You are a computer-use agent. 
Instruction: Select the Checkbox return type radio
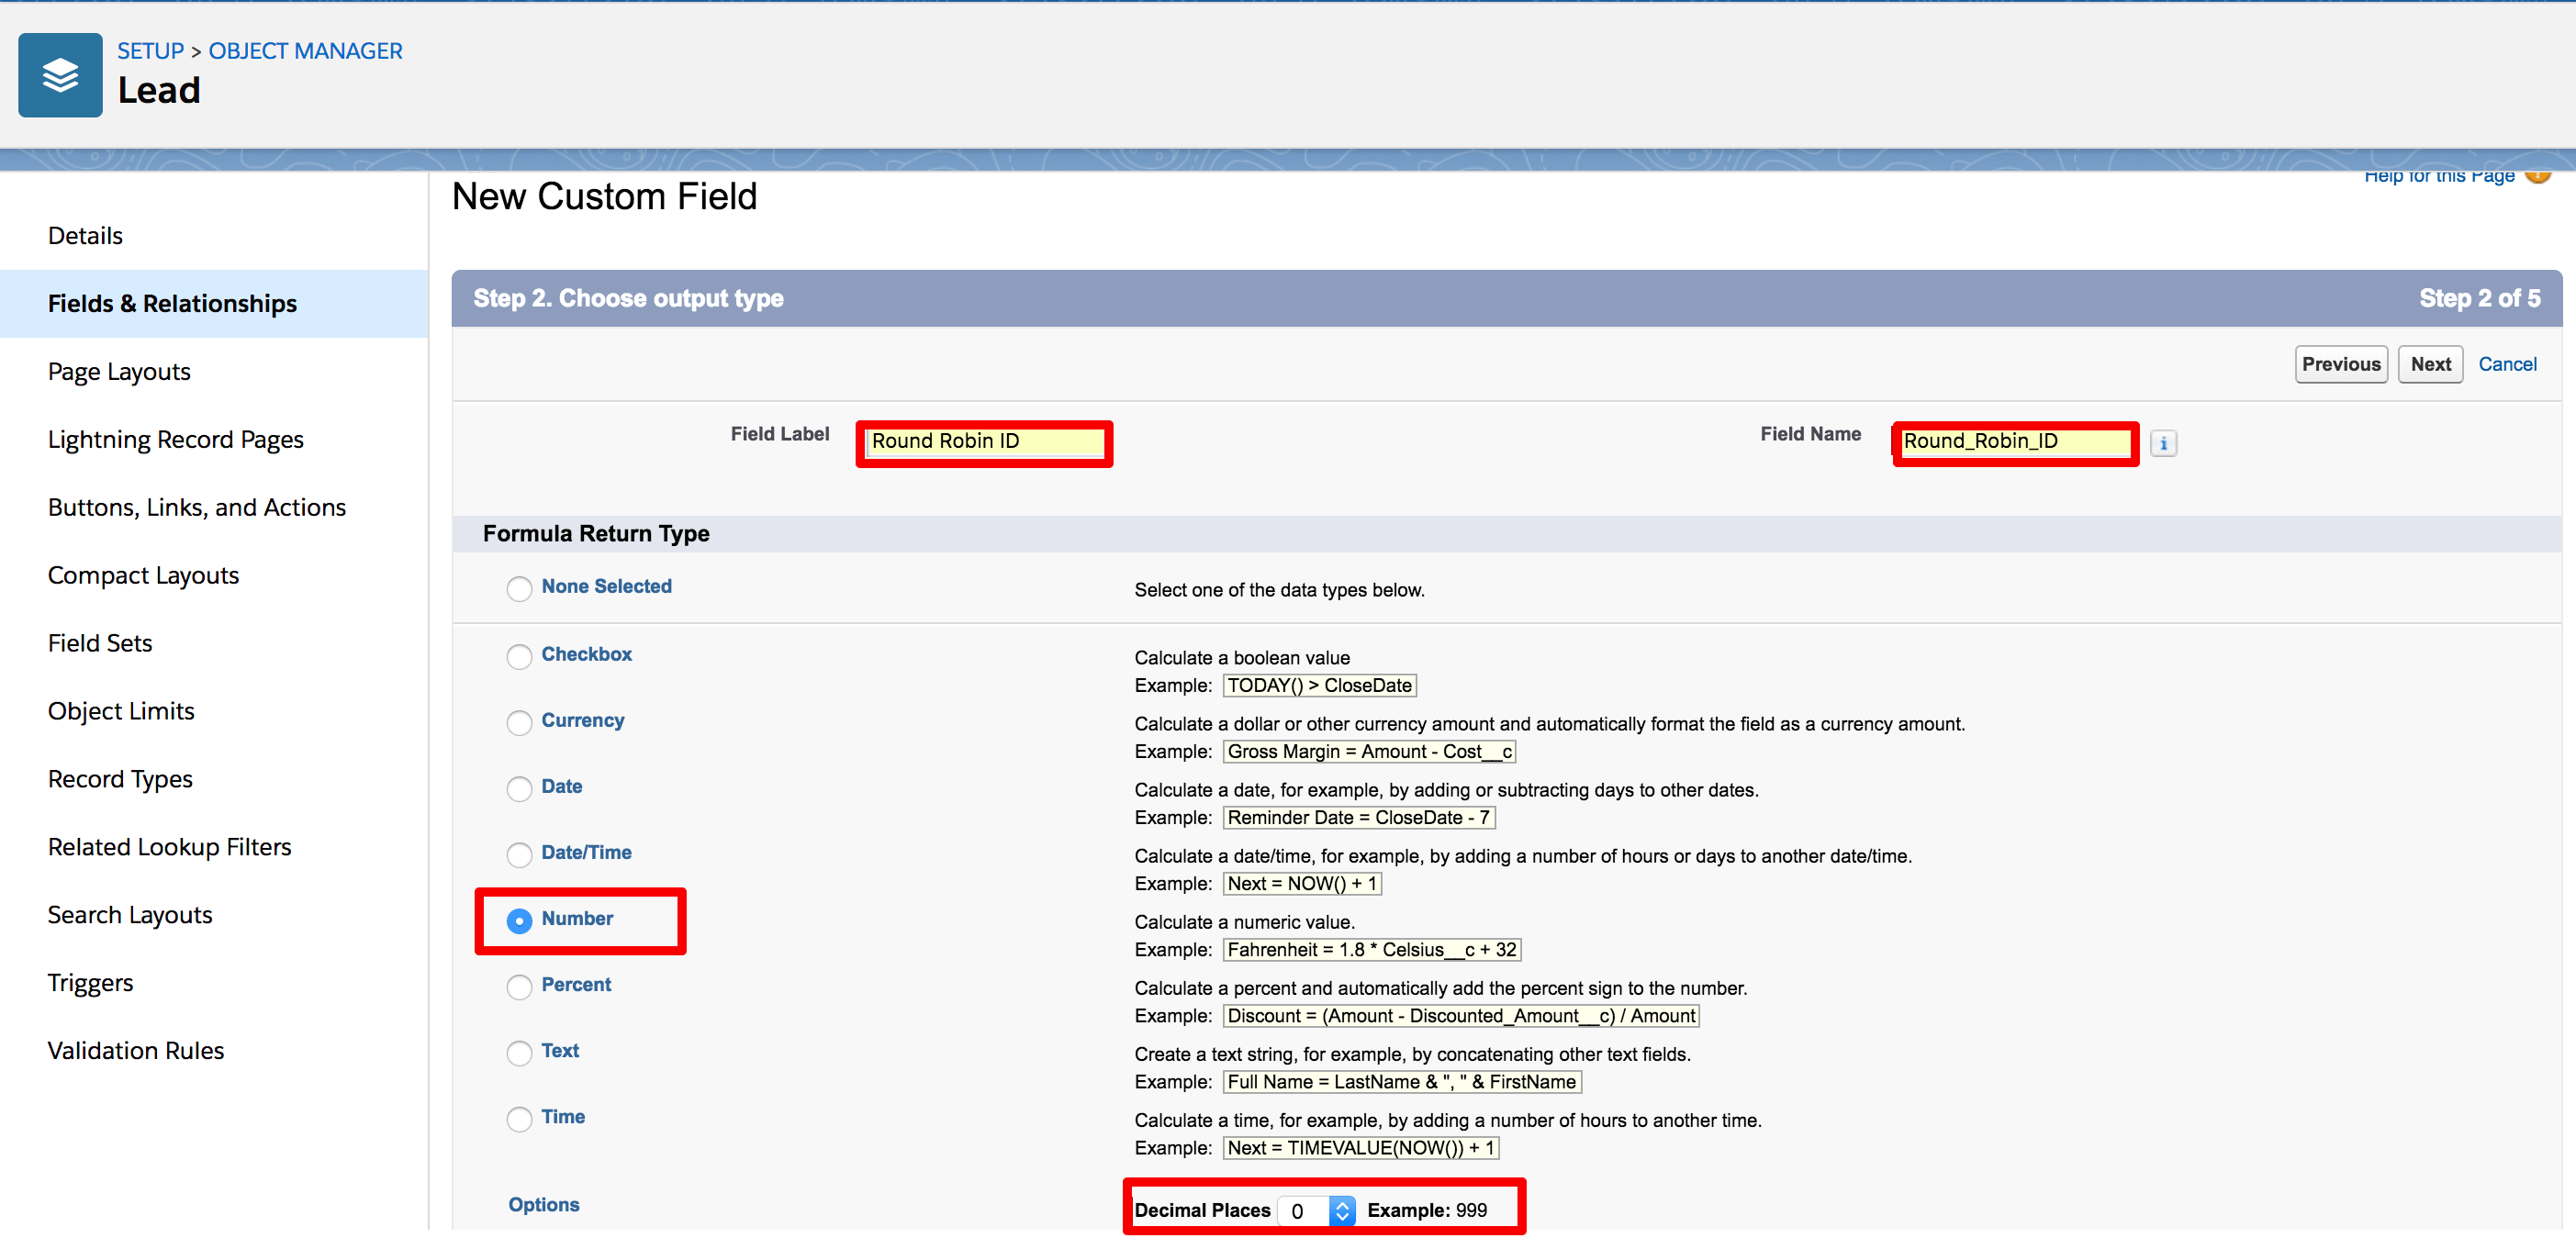coord(519,656)
